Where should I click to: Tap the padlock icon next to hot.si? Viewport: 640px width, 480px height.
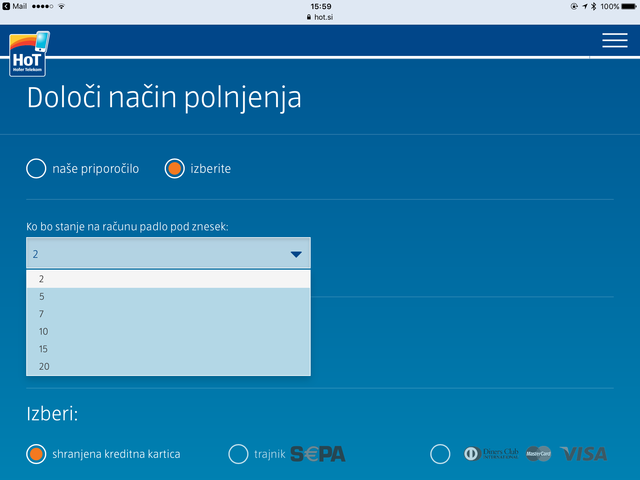coord(309,17)
